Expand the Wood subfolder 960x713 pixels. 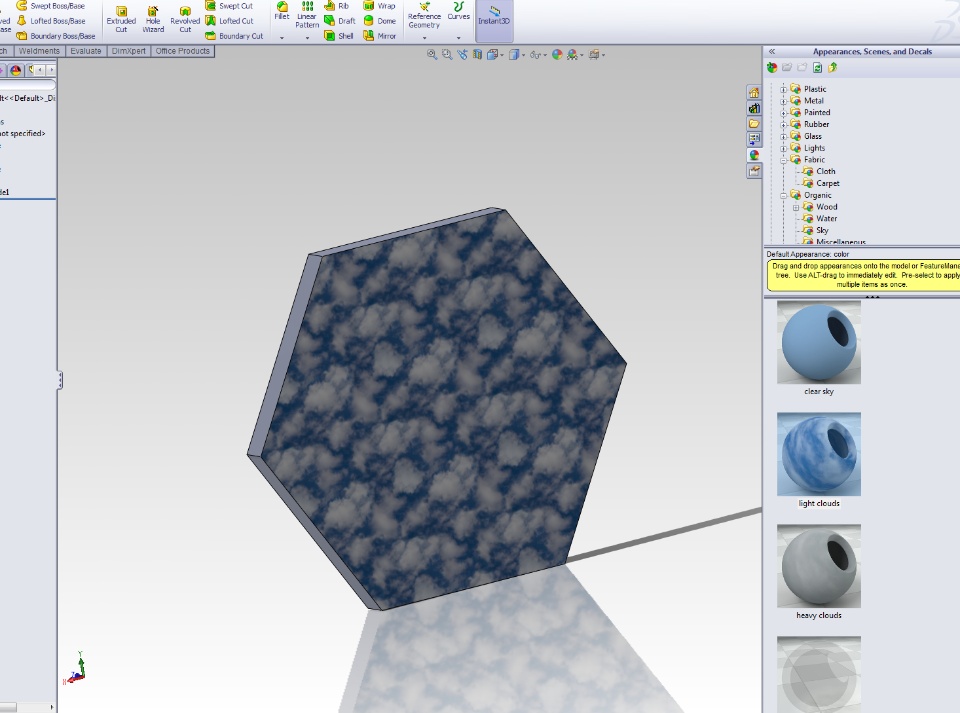tap(796, 207)
